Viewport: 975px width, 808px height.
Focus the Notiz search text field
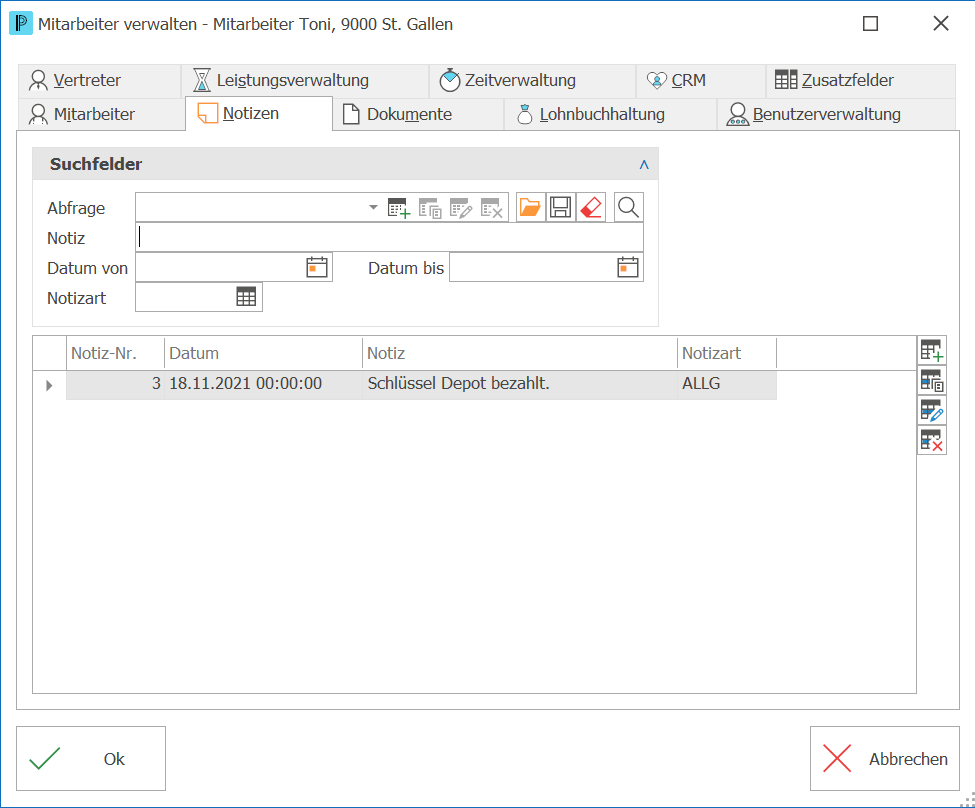click(x=389, y=238)
